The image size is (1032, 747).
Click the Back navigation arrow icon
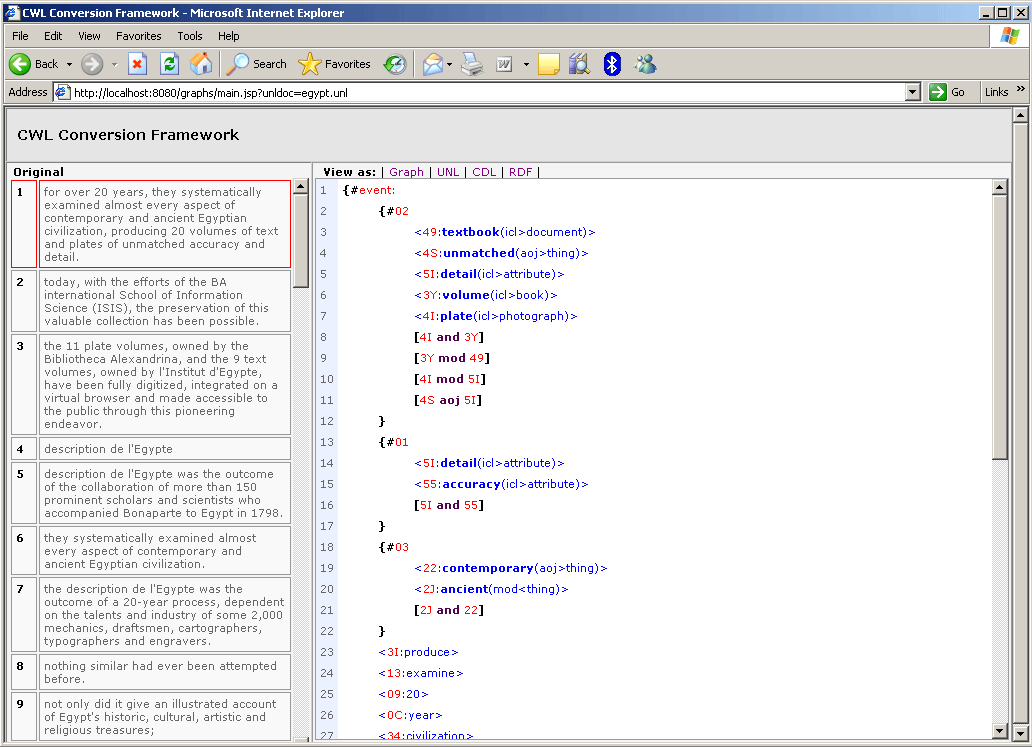tap(20, 64)
